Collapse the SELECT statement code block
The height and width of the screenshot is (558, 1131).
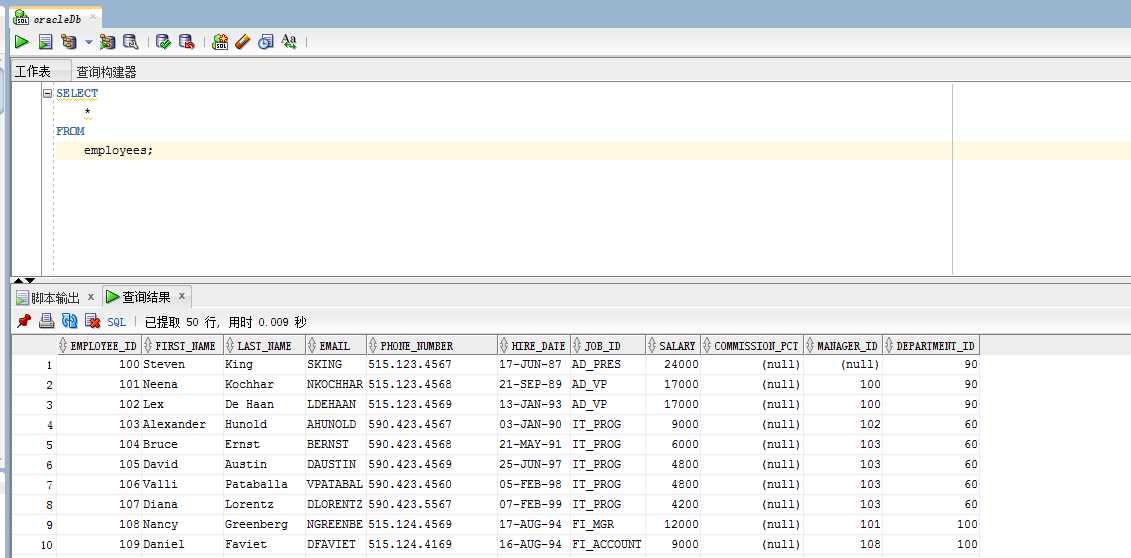pos(48,93)
